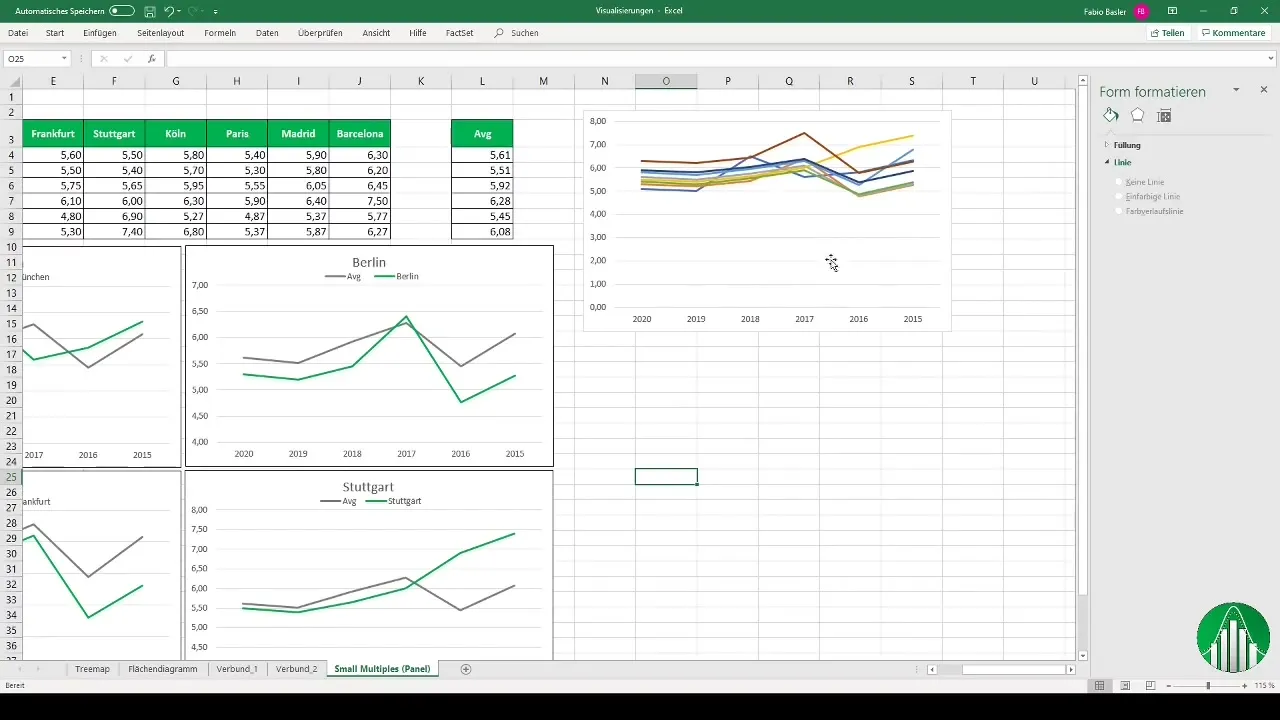Click the Avg header cell

point(482,133)
